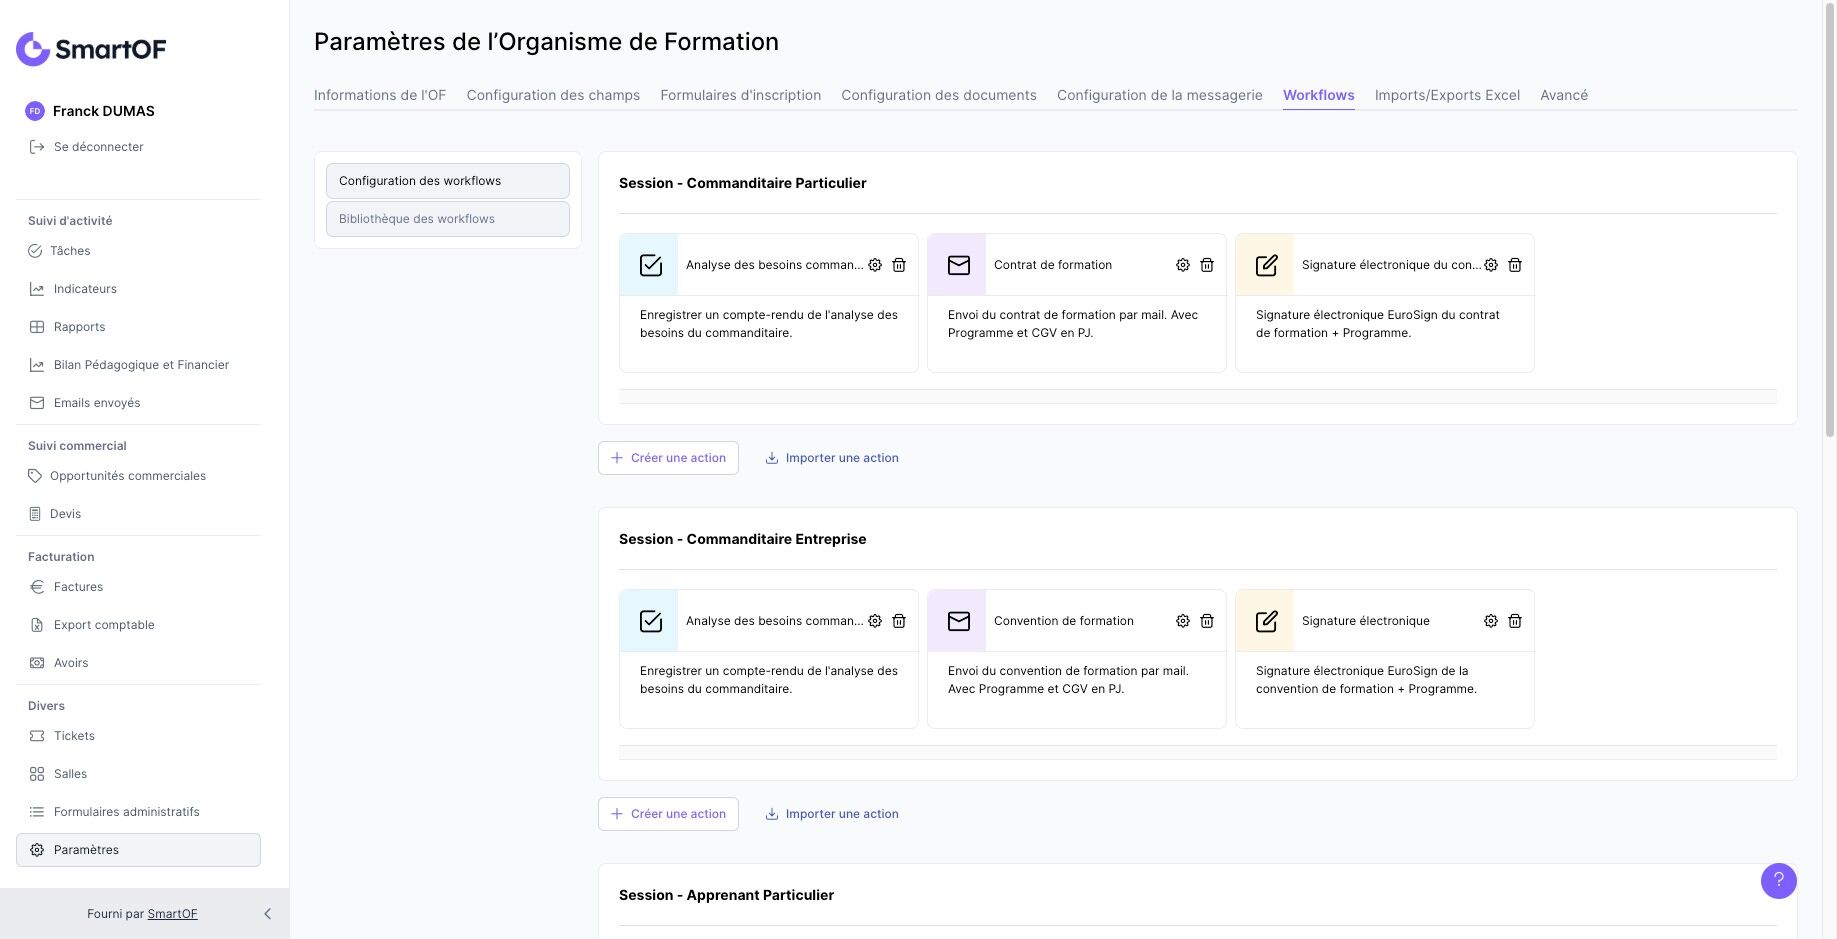Click Se déconnecter to log out
Viewport: 1837px width, 939px height.
98,147
